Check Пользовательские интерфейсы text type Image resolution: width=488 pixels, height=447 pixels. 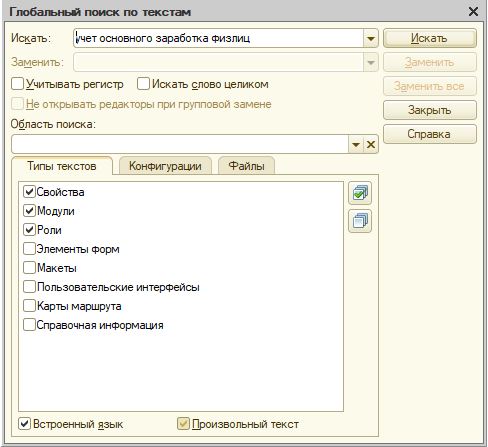[29, 287]
